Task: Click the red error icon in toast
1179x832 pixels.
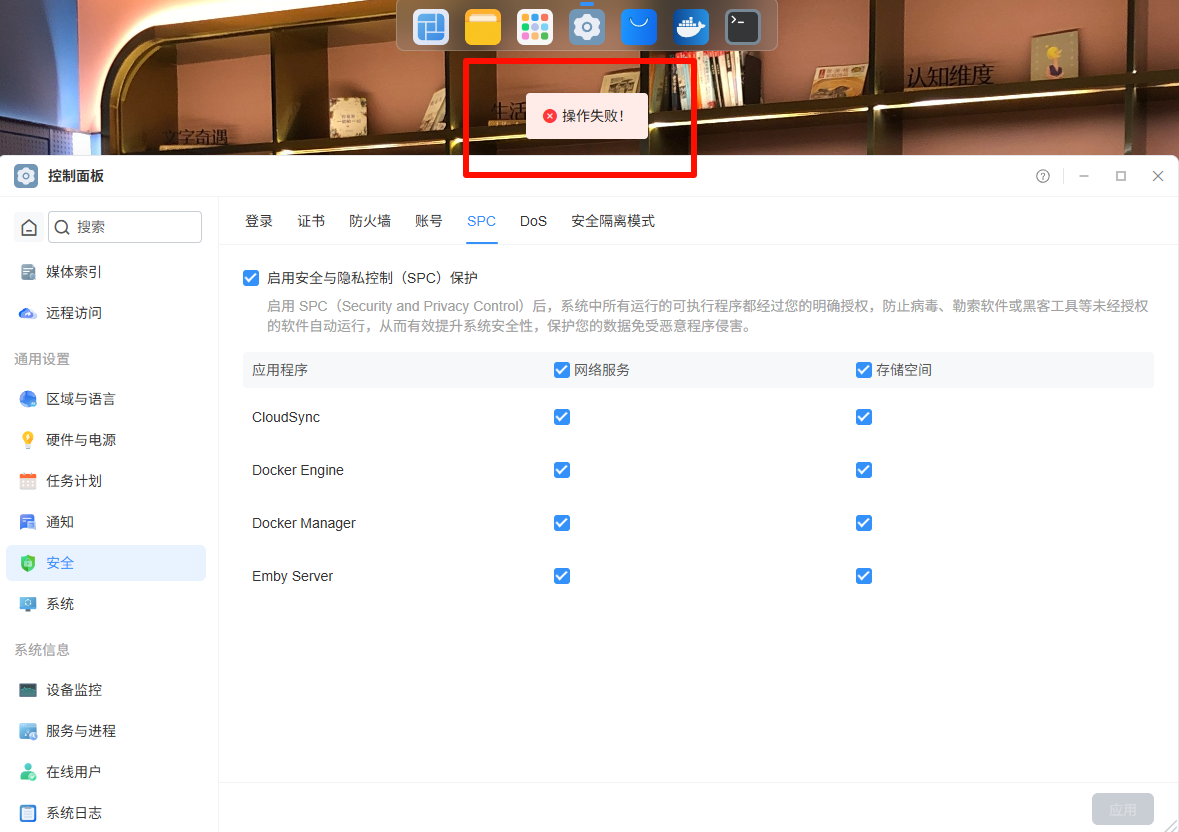Action: point(550,116)
